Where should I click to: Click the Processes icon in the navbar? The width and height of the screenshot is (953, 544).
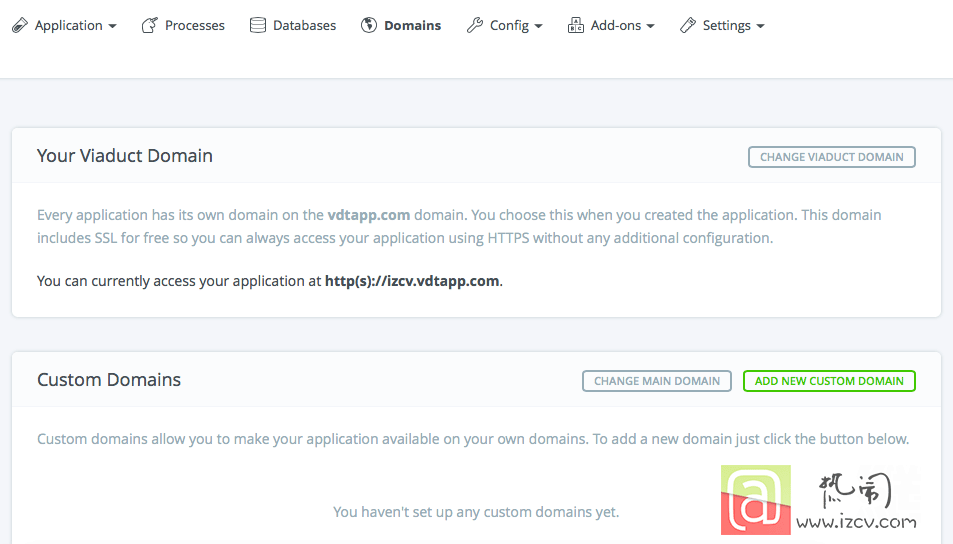150,26
